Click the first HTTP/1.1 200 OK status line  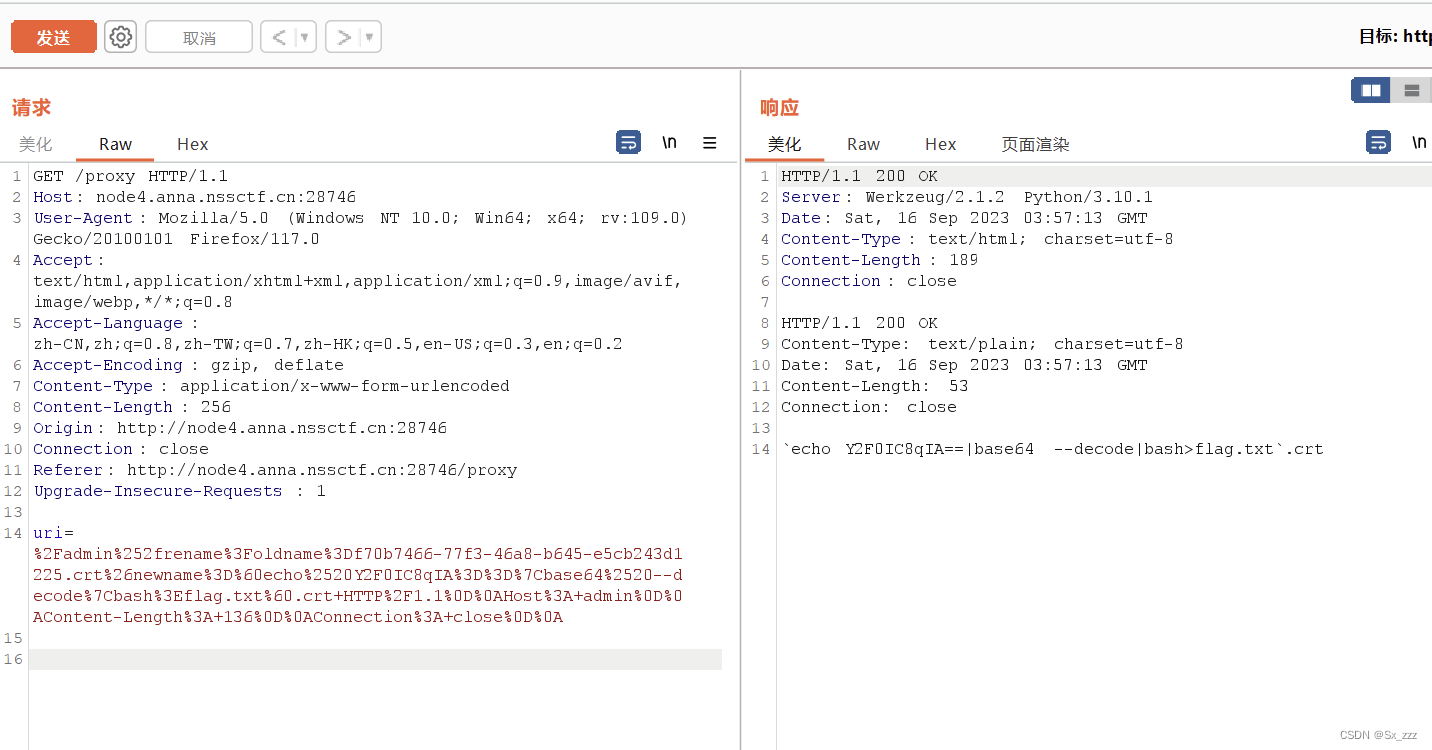click(859, 176)
